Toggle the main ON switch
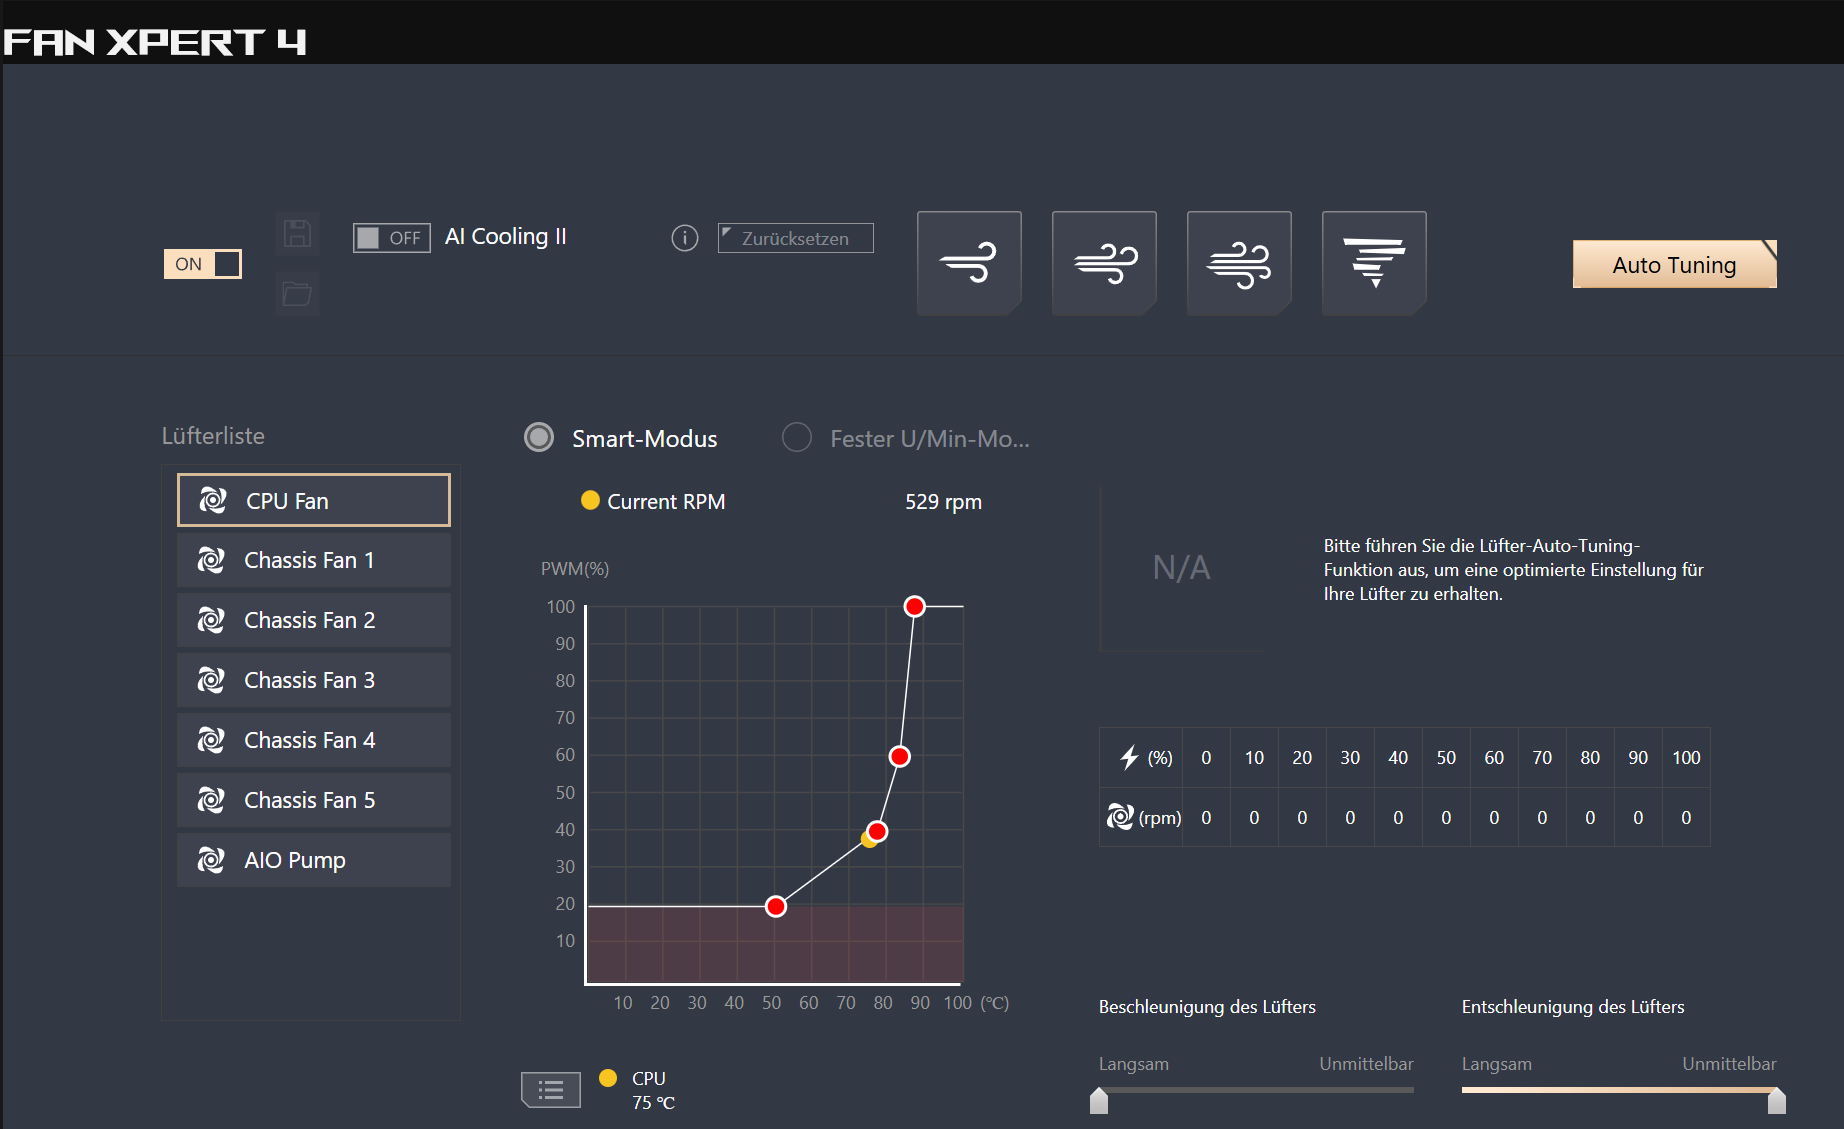1844x1129 pixels. coord(203,264)
